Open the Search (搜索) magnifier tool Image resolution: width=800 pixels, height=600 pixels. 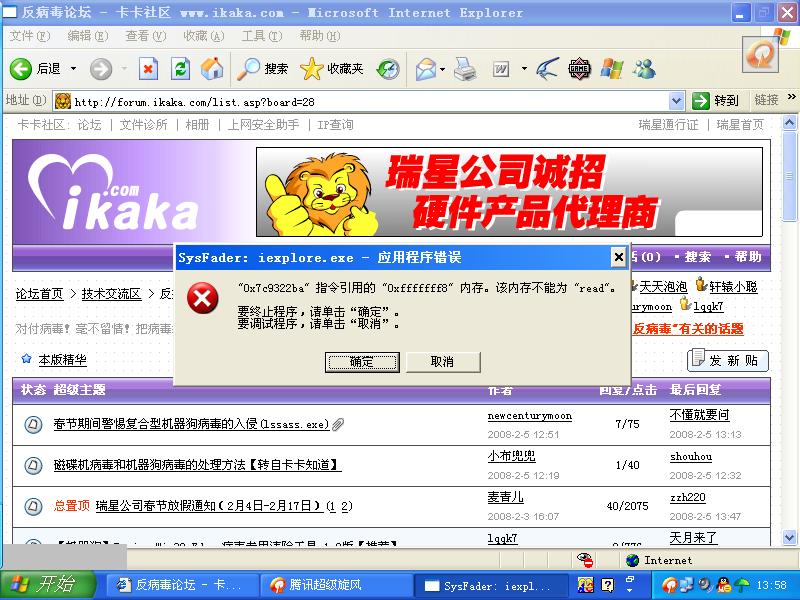pos(262,68)
